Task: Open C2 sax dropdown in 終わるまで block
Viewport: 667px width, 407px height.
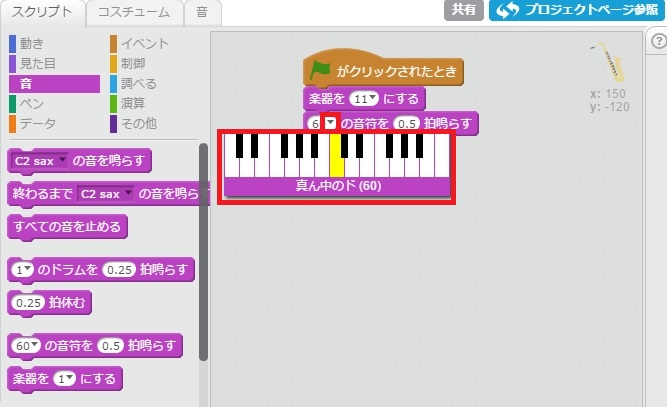Action: [105, 194]
